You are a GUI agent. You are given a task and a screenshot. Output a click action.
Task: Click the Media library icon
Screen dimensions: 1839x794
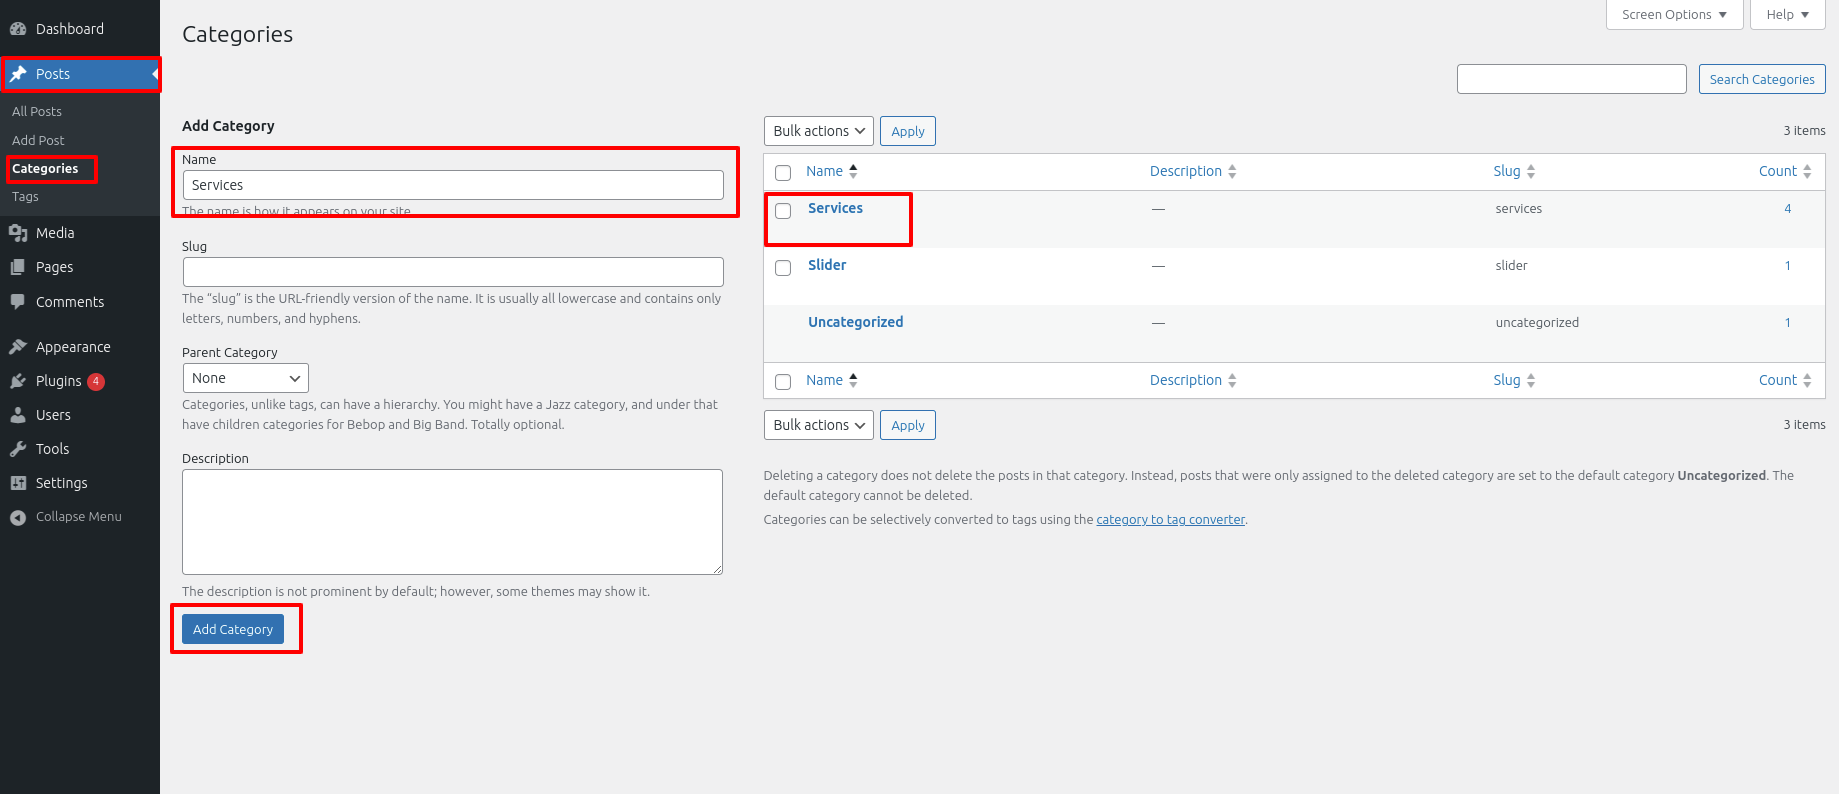[18, 233]
